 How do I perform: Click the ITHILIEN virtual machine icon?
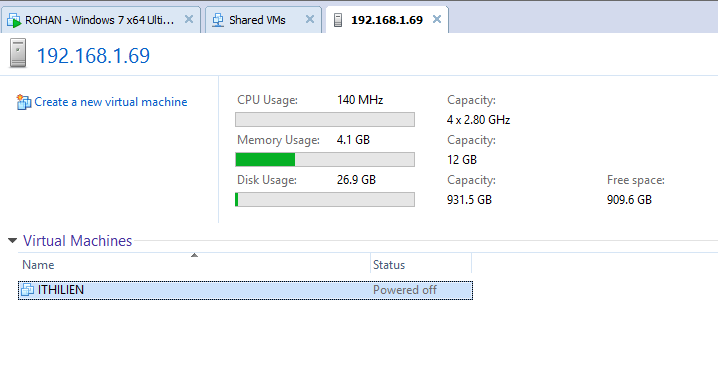pyautogui.click(x=27, y=290)
